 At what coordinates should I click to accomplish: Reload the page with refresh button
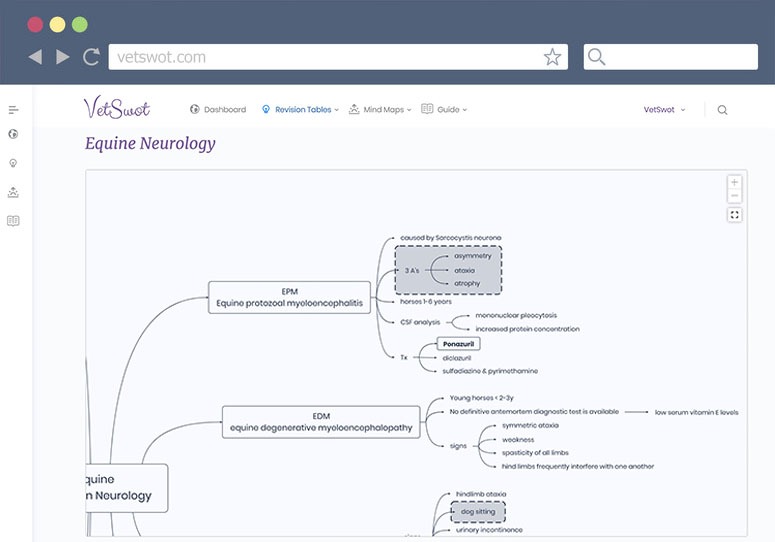click(91, 57)
